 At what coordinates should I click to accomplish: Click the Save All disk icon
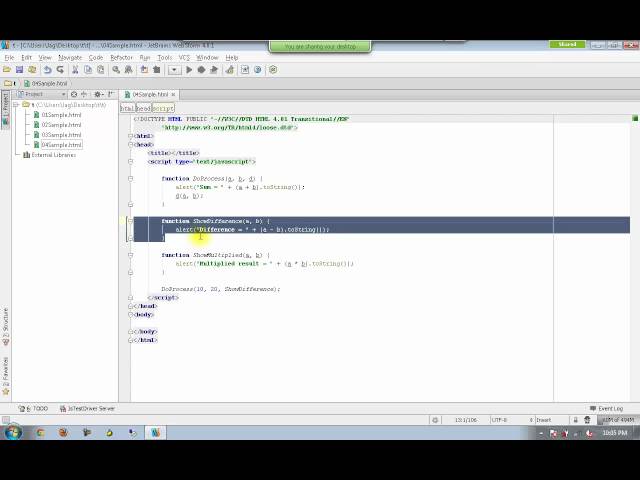19,70
